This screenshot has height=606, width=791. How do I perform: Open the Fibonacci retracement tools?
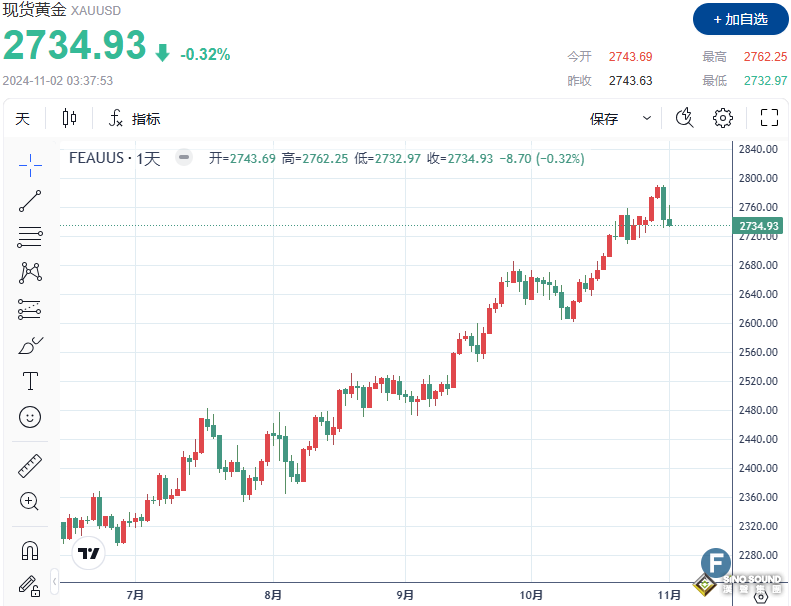click(30, 237)
